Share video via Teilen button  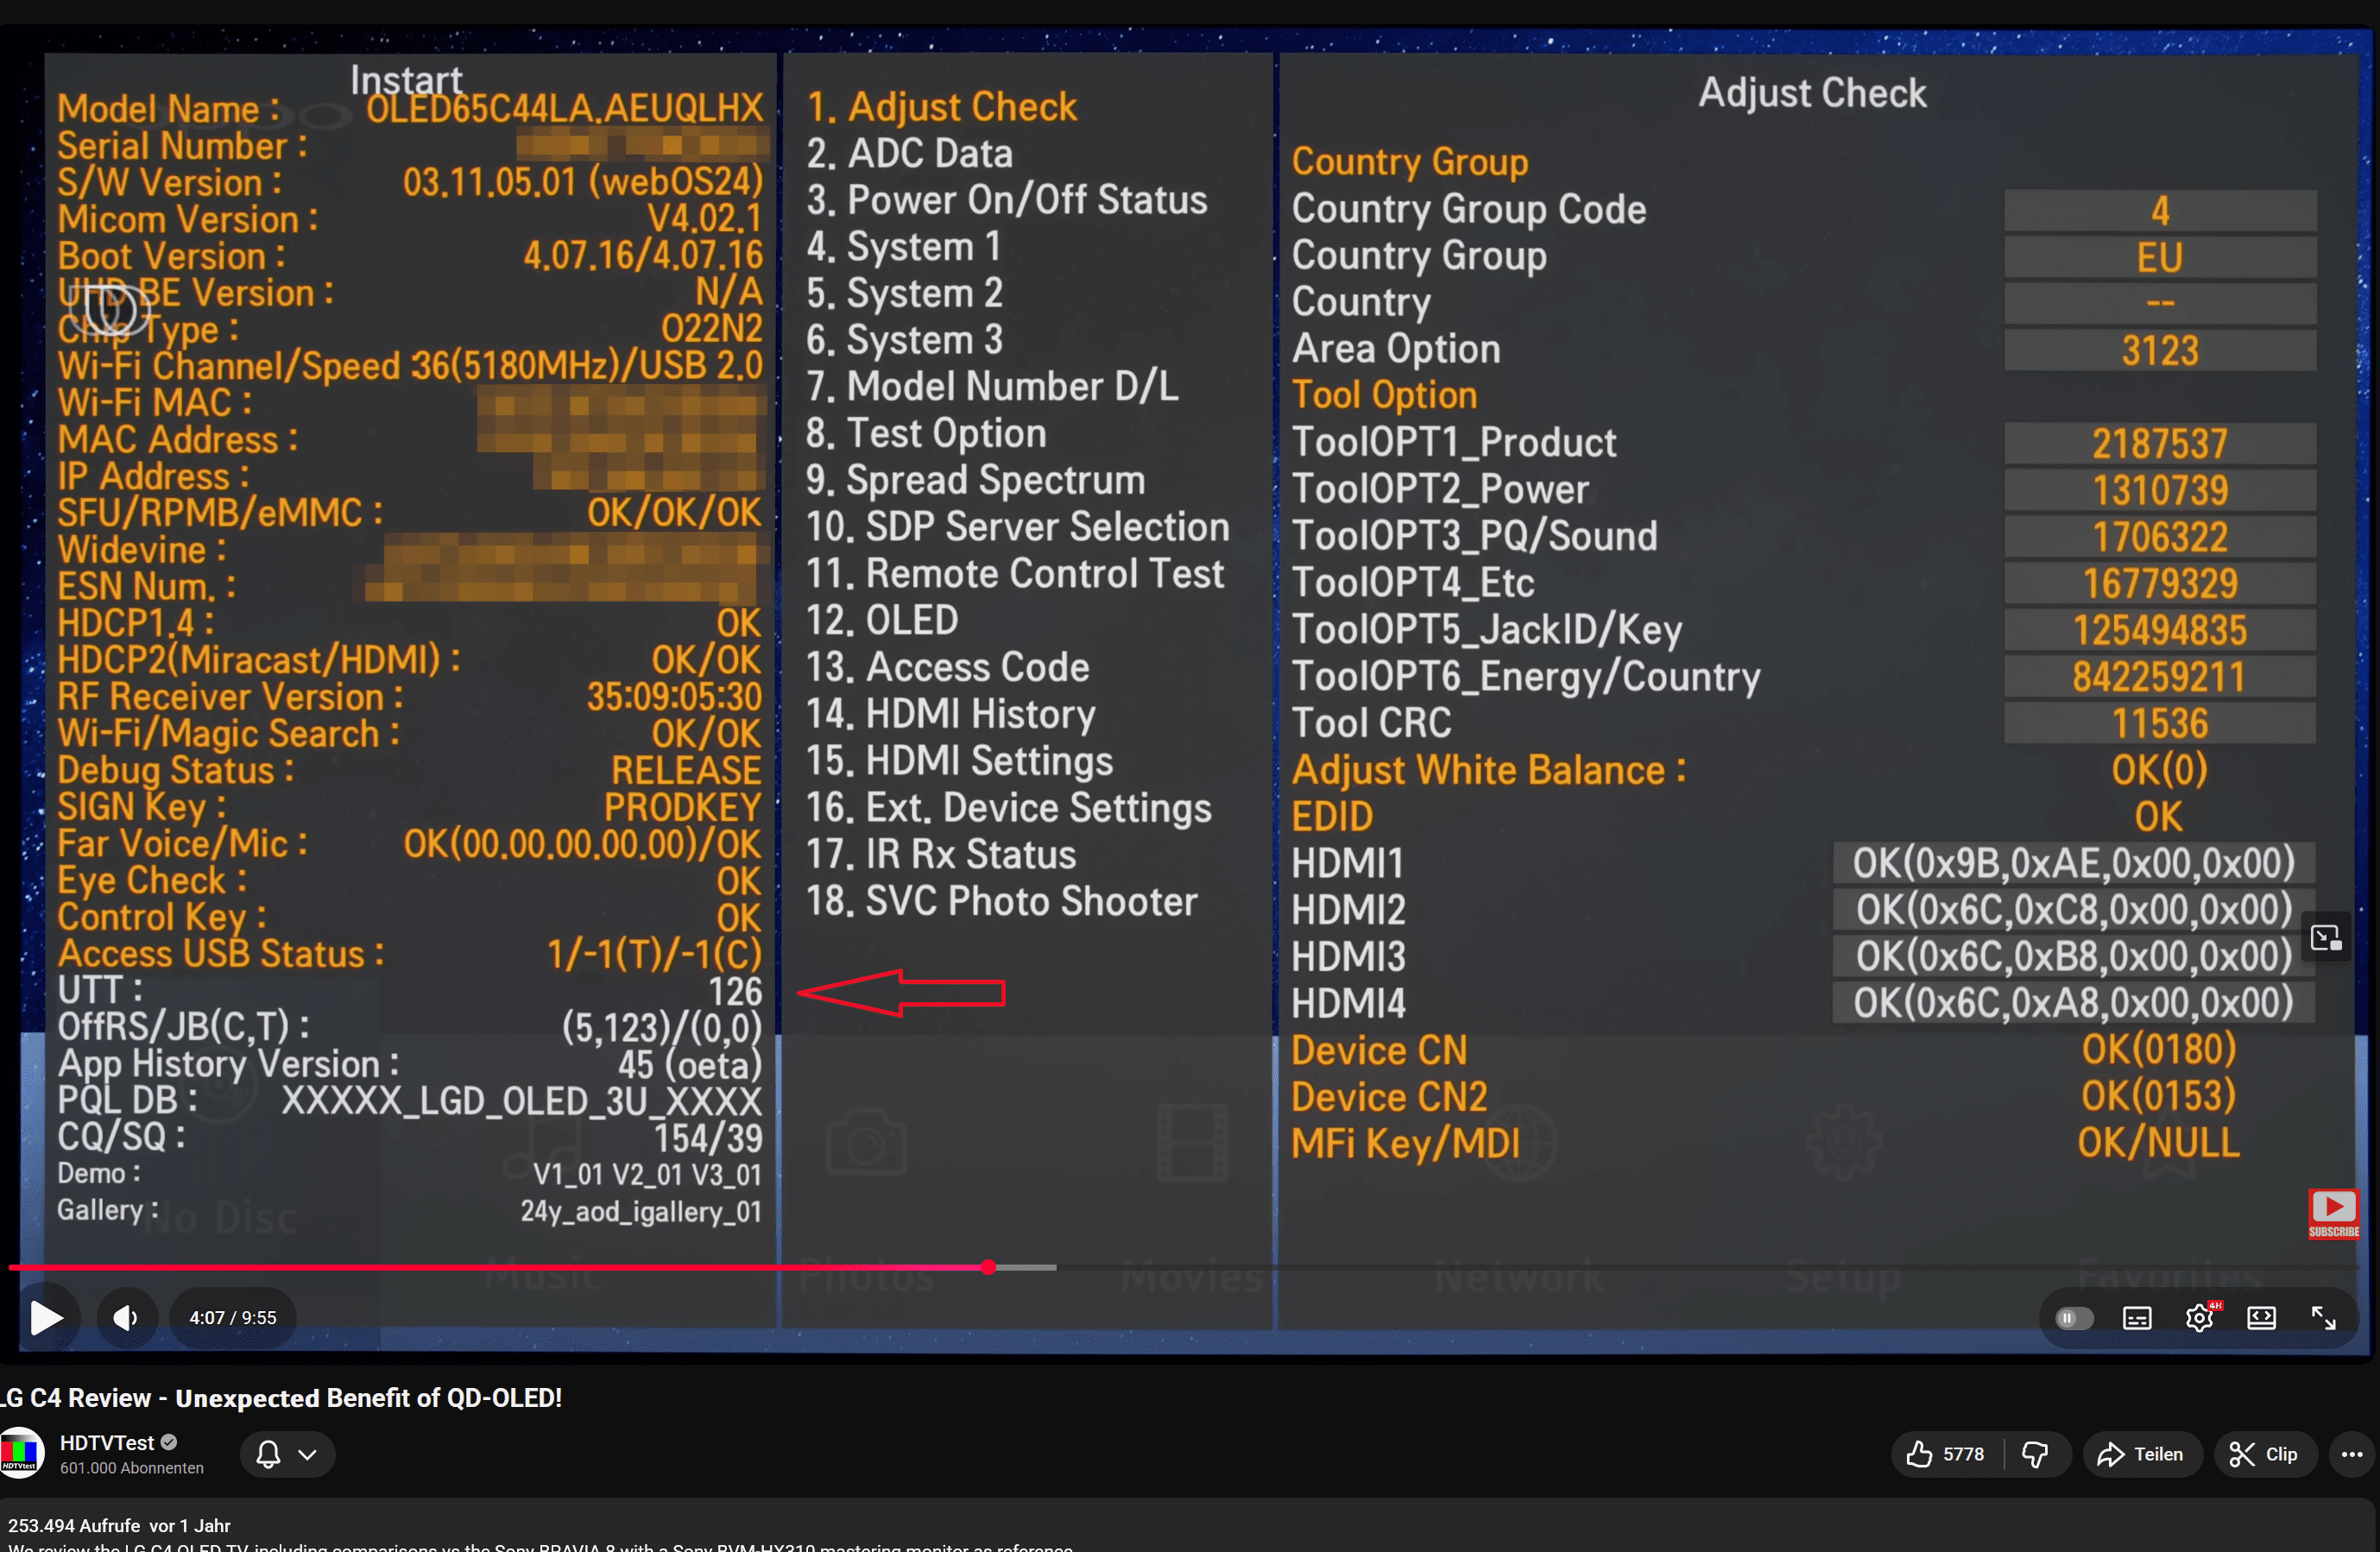click(x=2141, y=1453)
